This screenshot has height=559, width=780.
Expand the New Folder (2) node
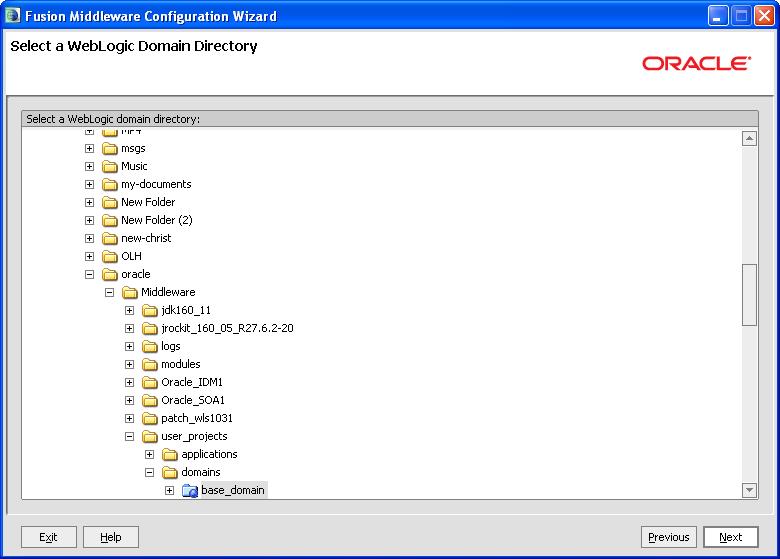tap(90, 220)
